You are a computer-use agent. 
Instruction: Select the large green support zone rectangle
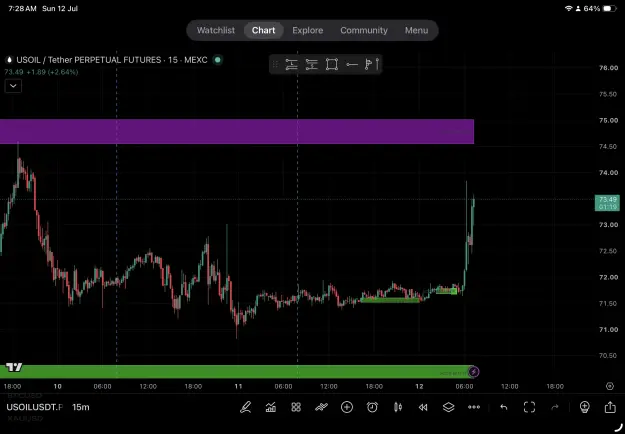(237, 372)
